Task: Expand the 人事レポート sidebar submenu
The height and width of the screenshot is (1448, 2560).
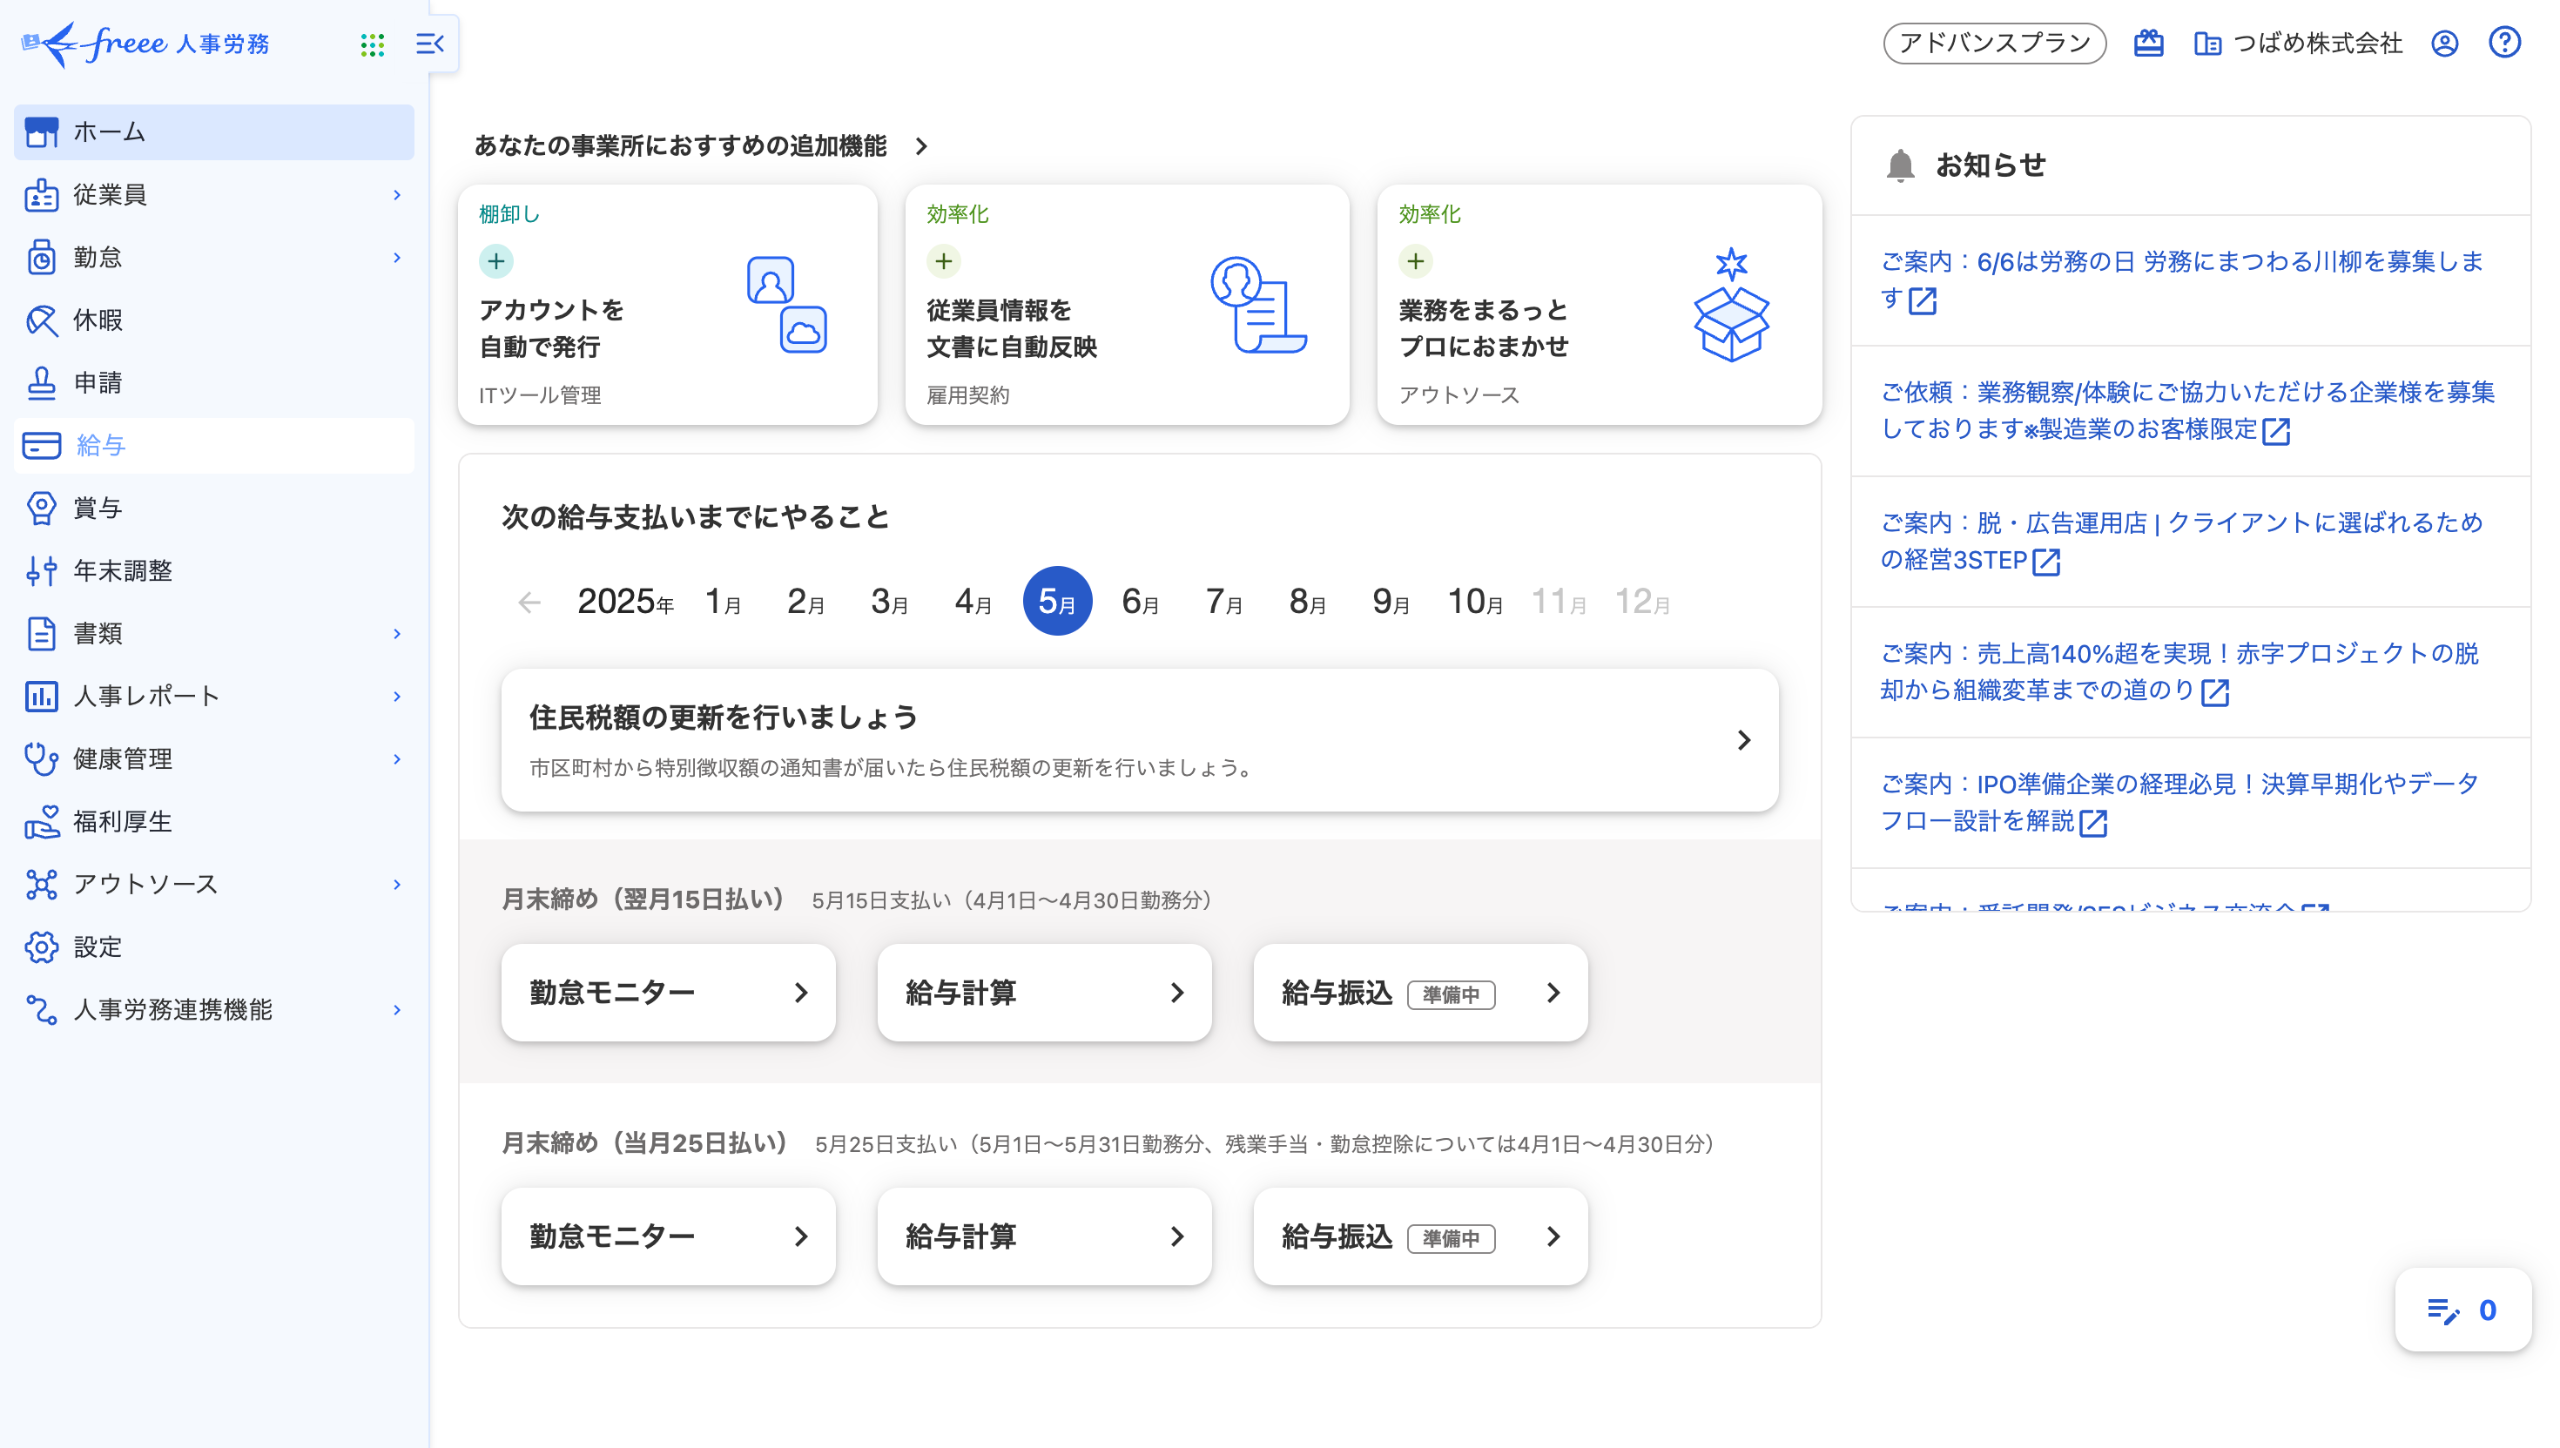Action: 397,696
